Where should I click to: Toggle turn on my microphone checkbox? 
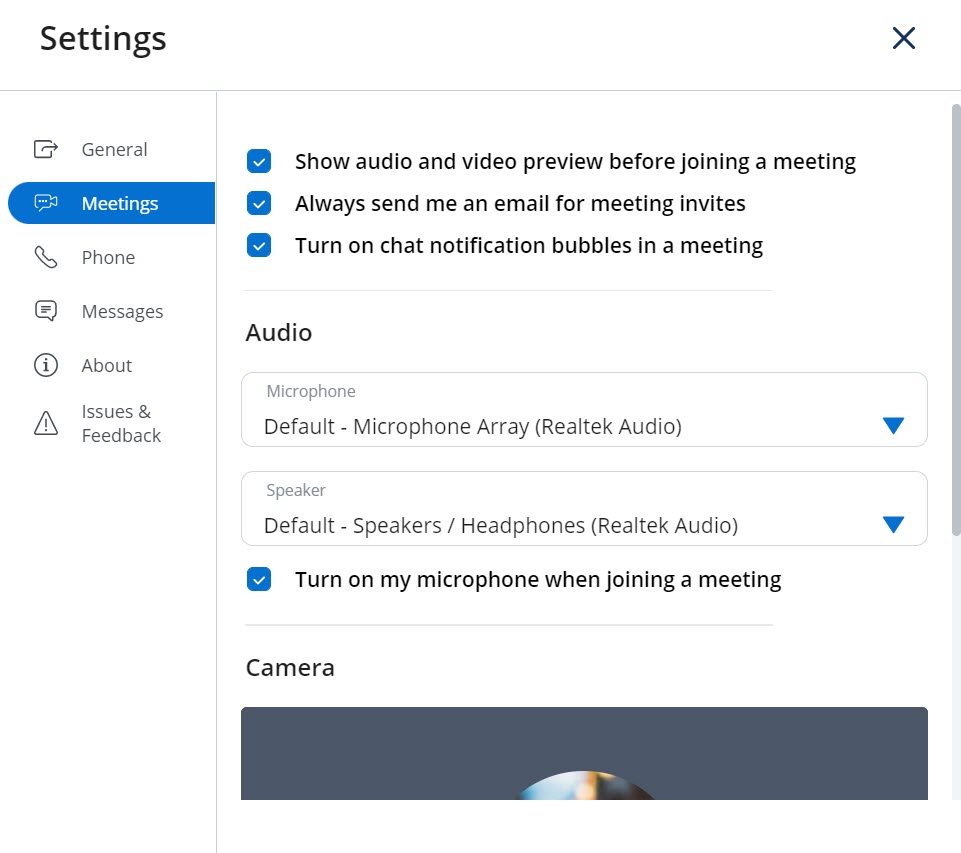tap(259, 579)
